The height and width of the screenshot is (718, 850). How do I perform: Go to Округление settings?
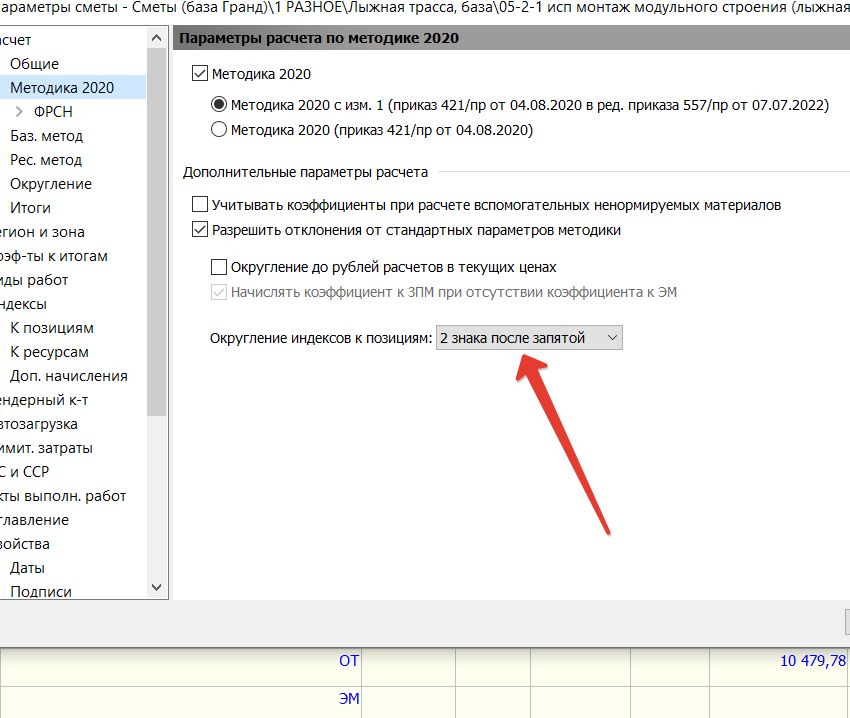click(x=51, y=184)
